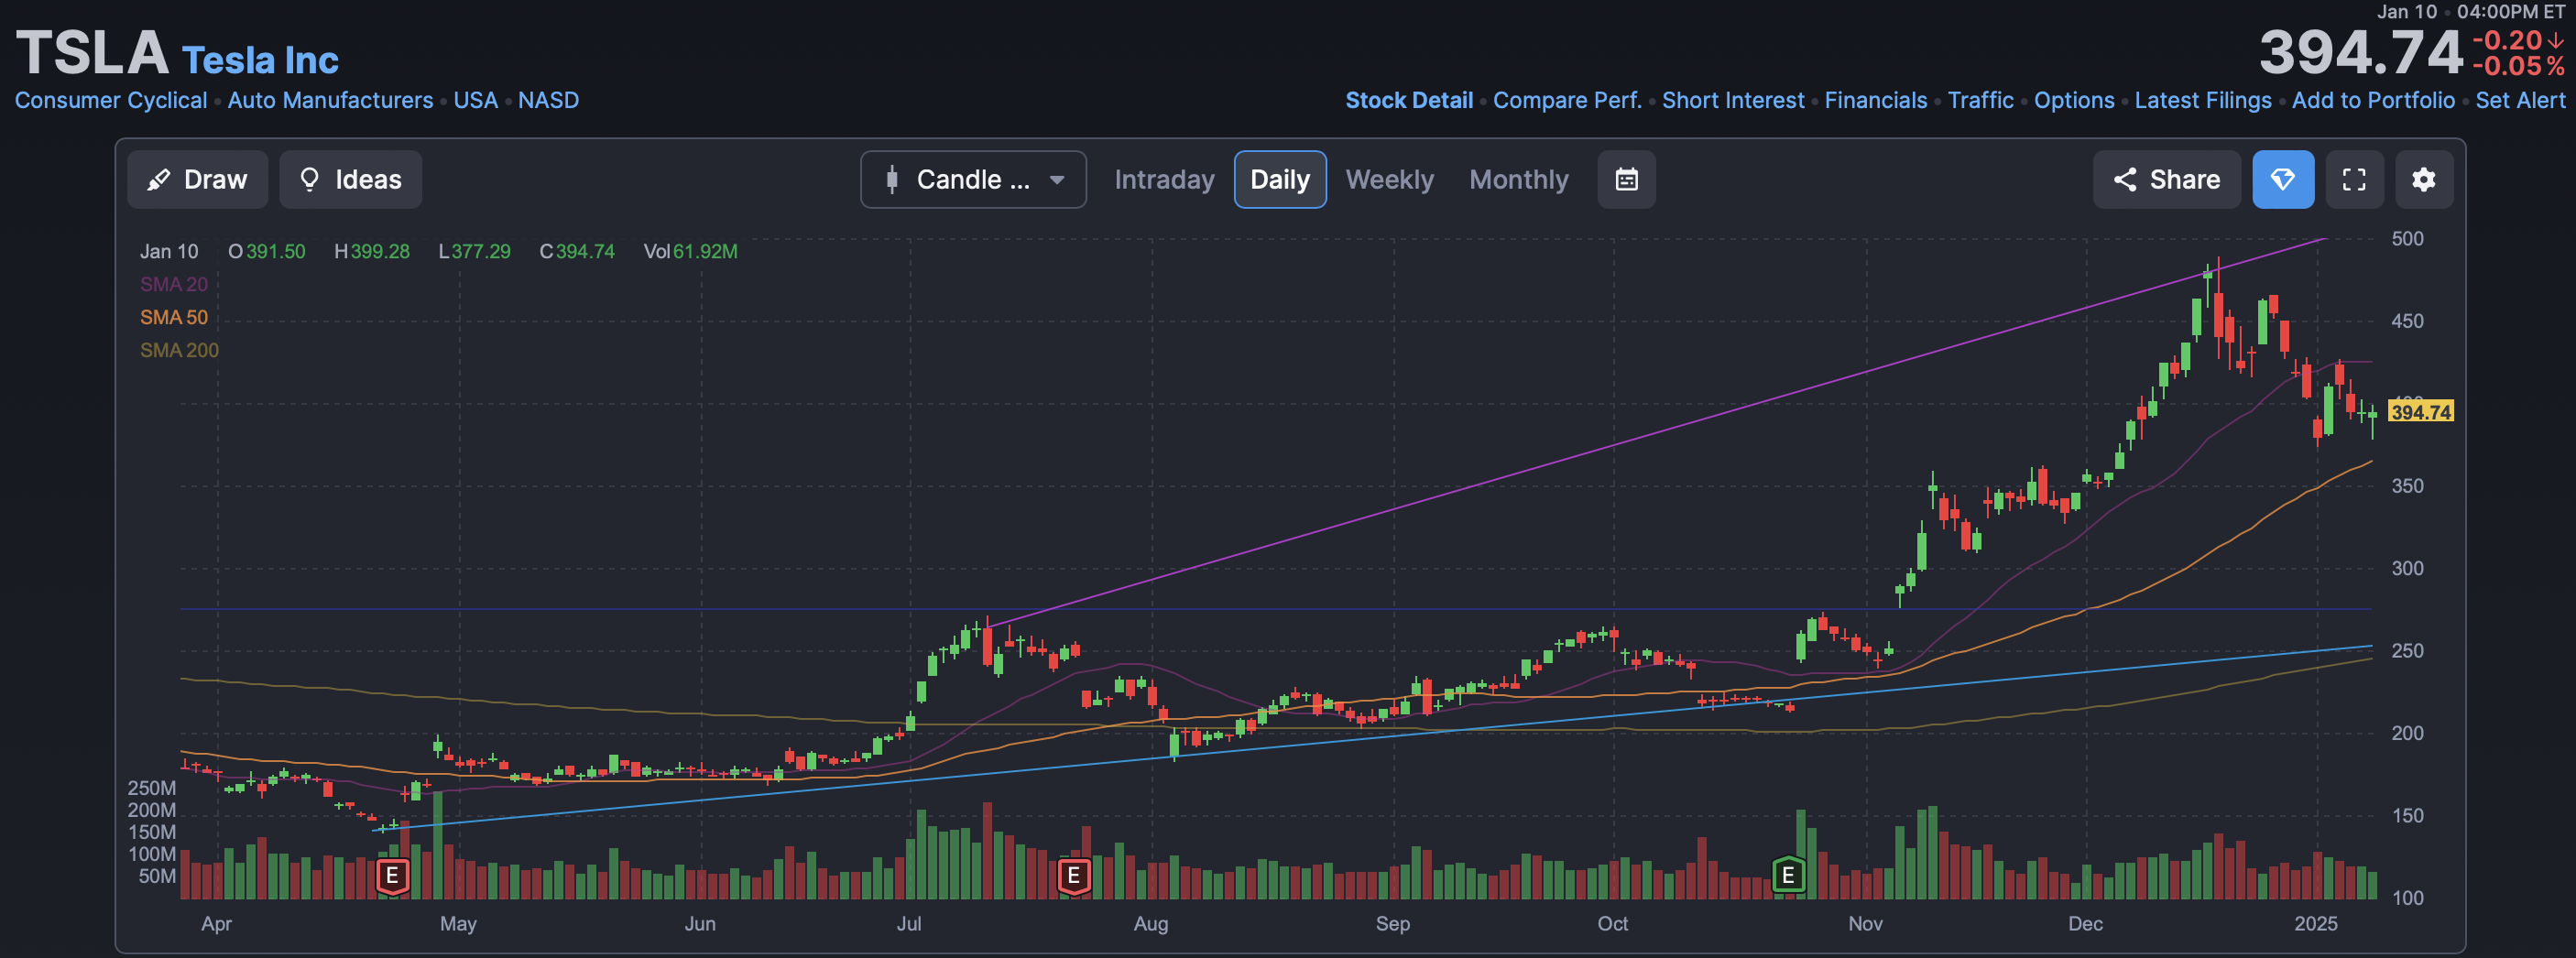Image resolution: width=2576 pixels, height=958 pixels.
Task: Open Compare Perf. link
Action: click(x=1567, y=100)
